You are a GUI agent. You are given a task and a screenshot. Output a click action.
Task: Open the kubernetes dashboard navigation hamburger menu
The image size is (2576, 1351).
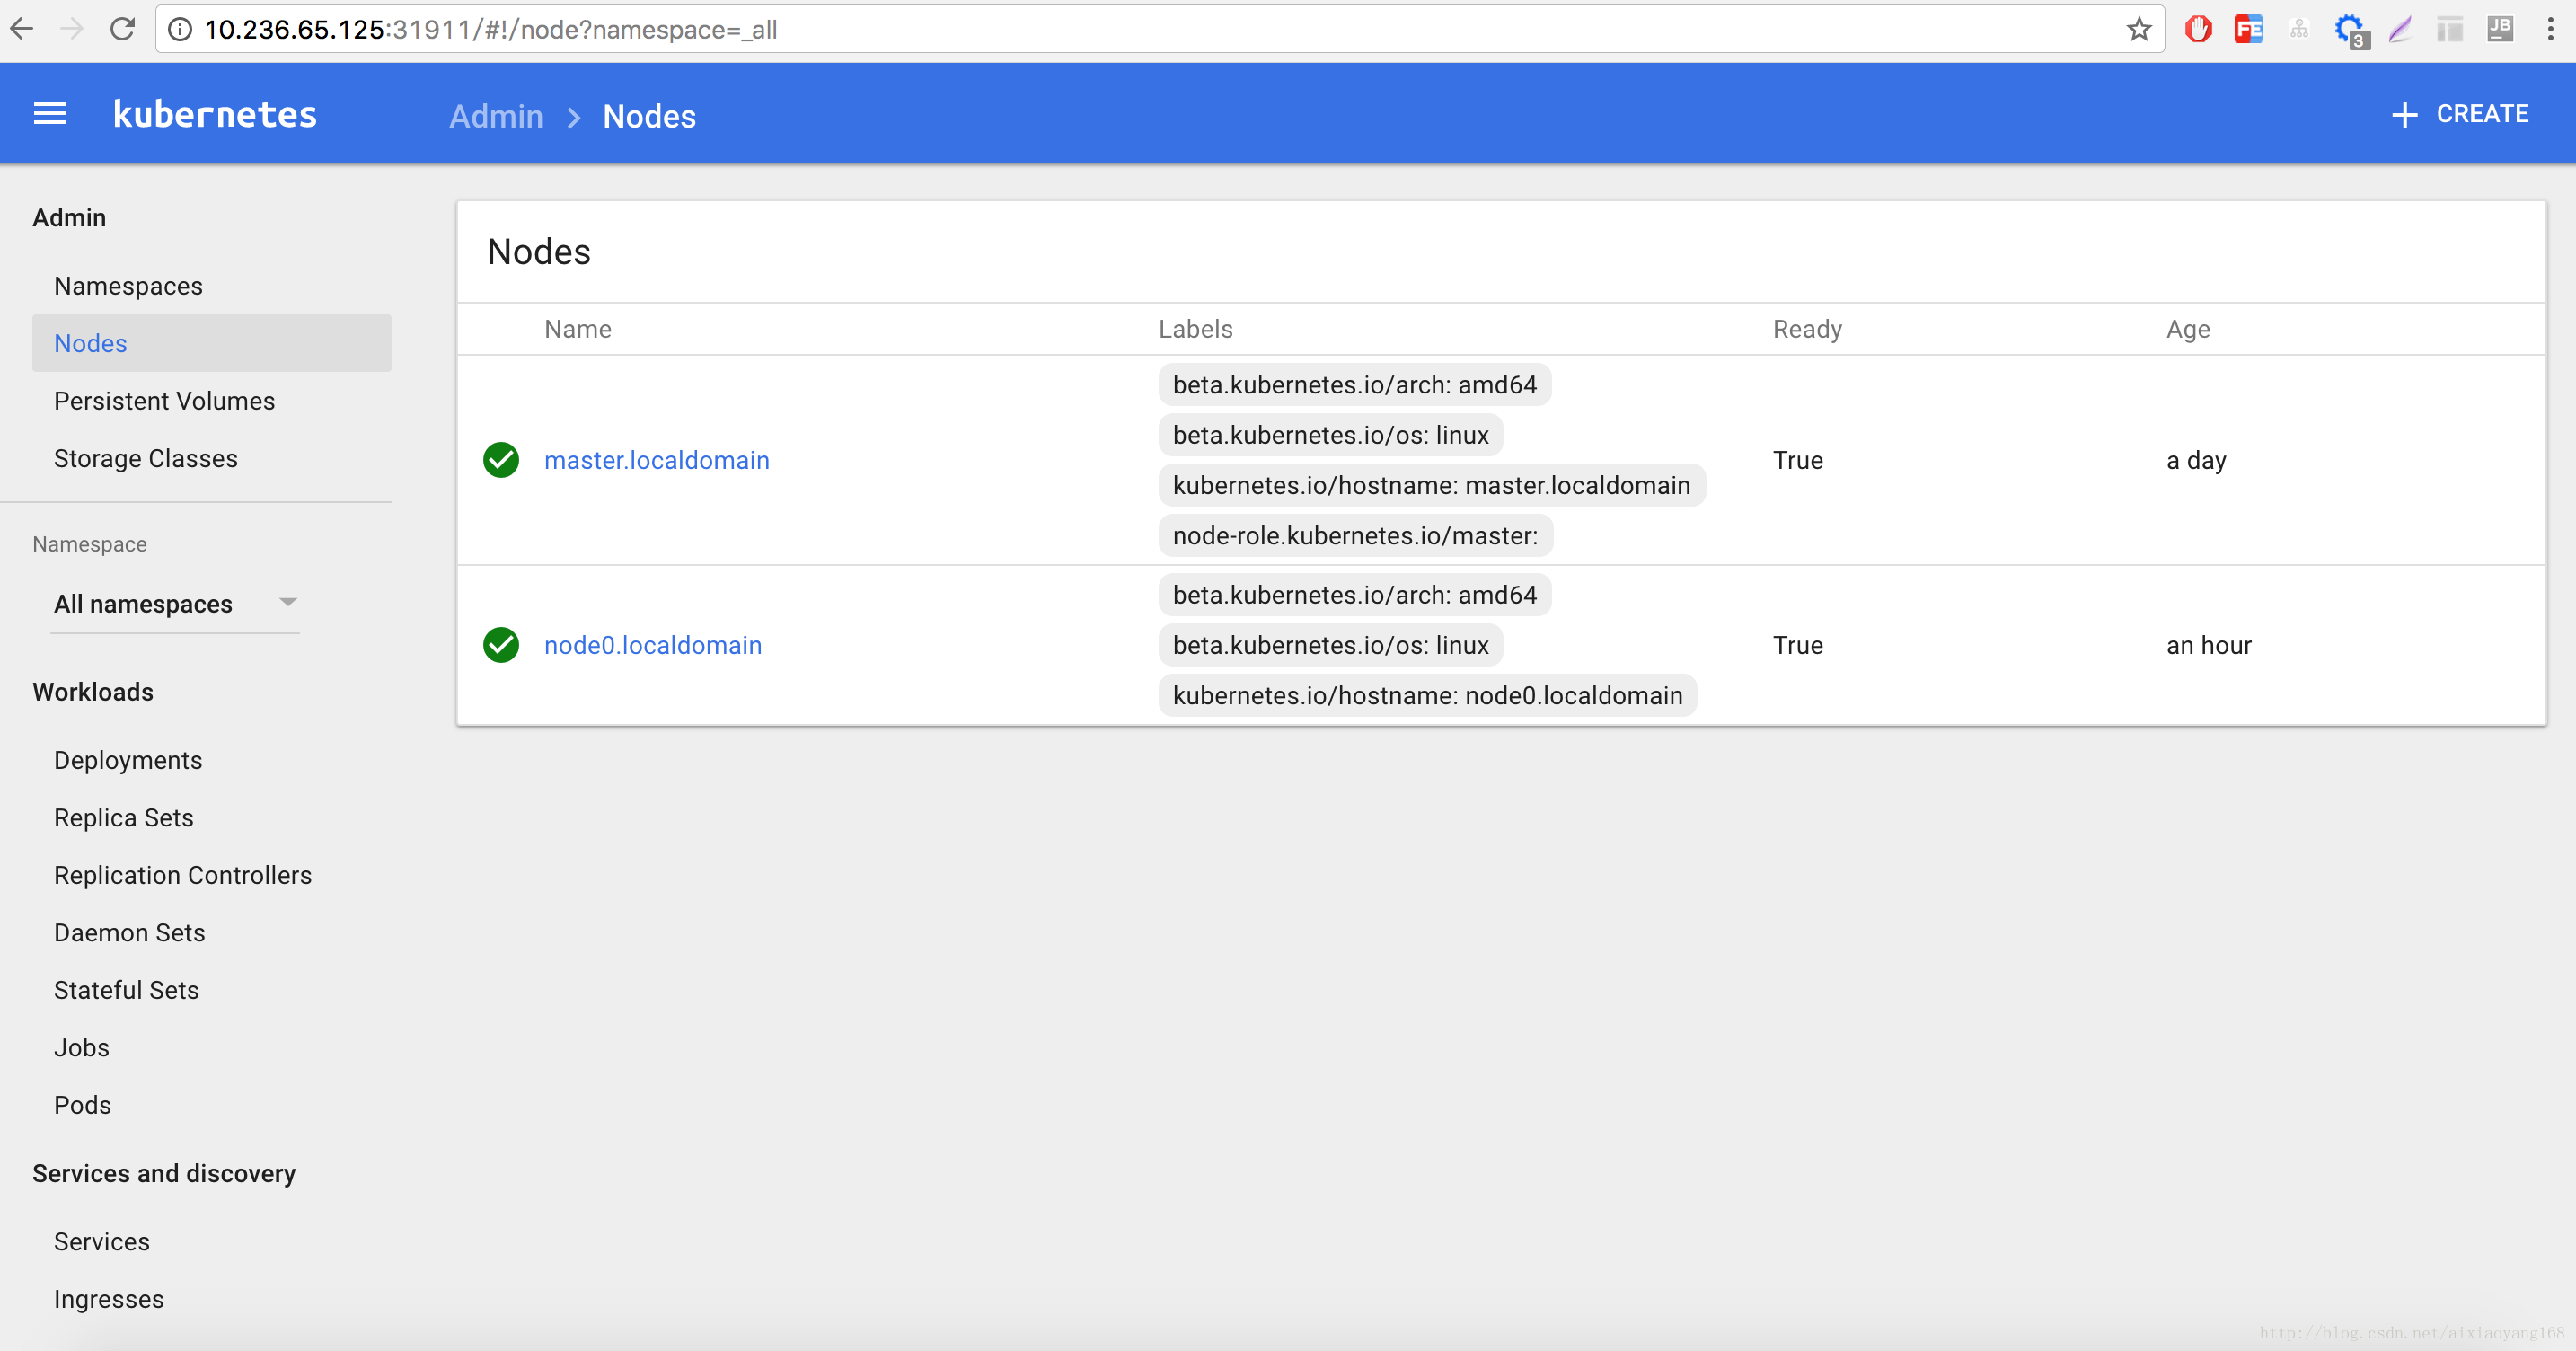coord(49,113)
